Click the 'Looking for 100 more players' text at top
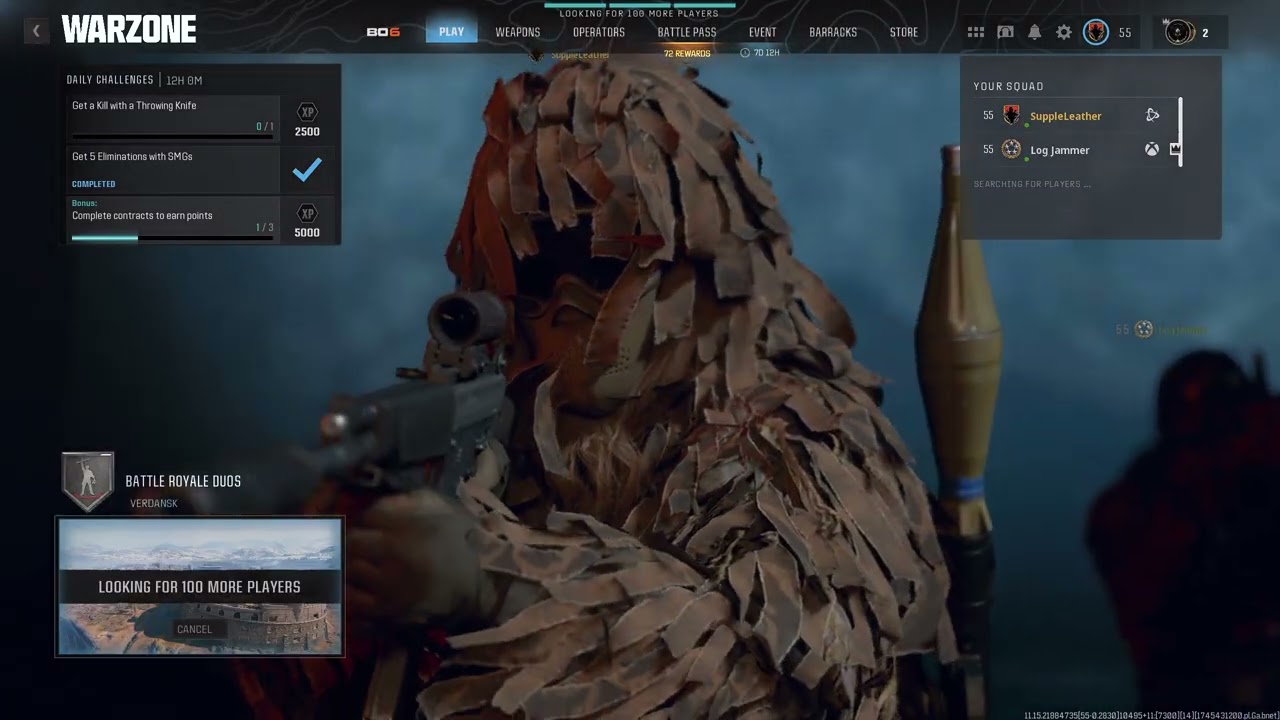1280x720 pixels. tap(639, 14)
